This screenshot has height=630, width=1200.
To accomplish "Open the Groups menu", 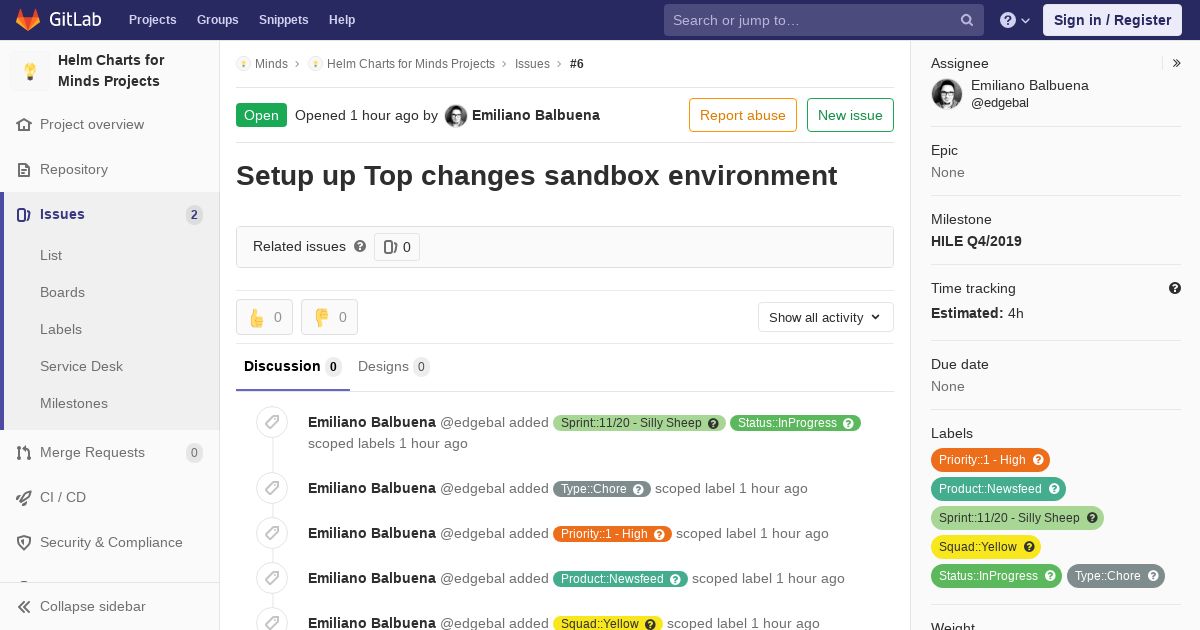I will tap(218, 20).
